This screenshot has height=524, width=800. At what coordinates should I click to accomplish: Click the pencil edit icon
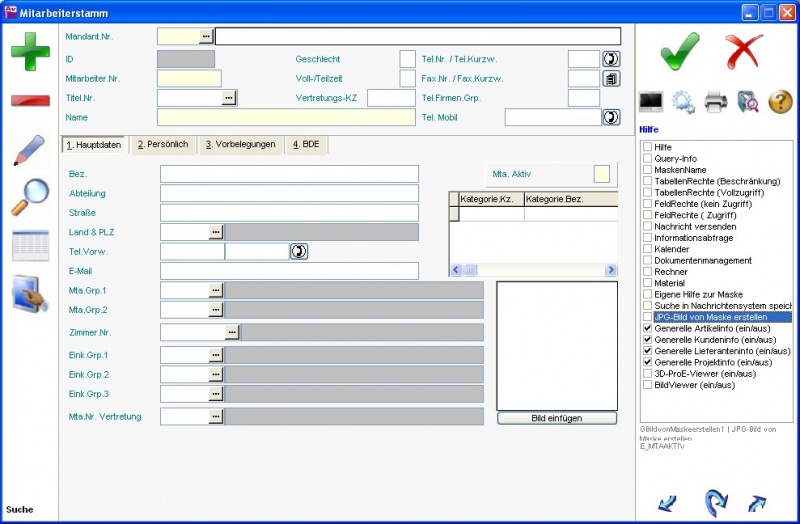(30, 149)
